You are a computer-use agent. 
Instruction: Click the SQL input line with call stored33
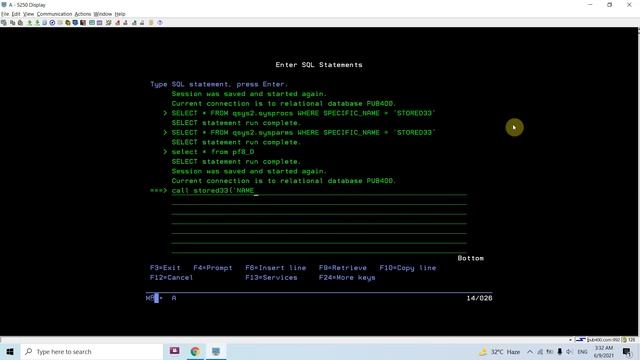coord(319,191)
